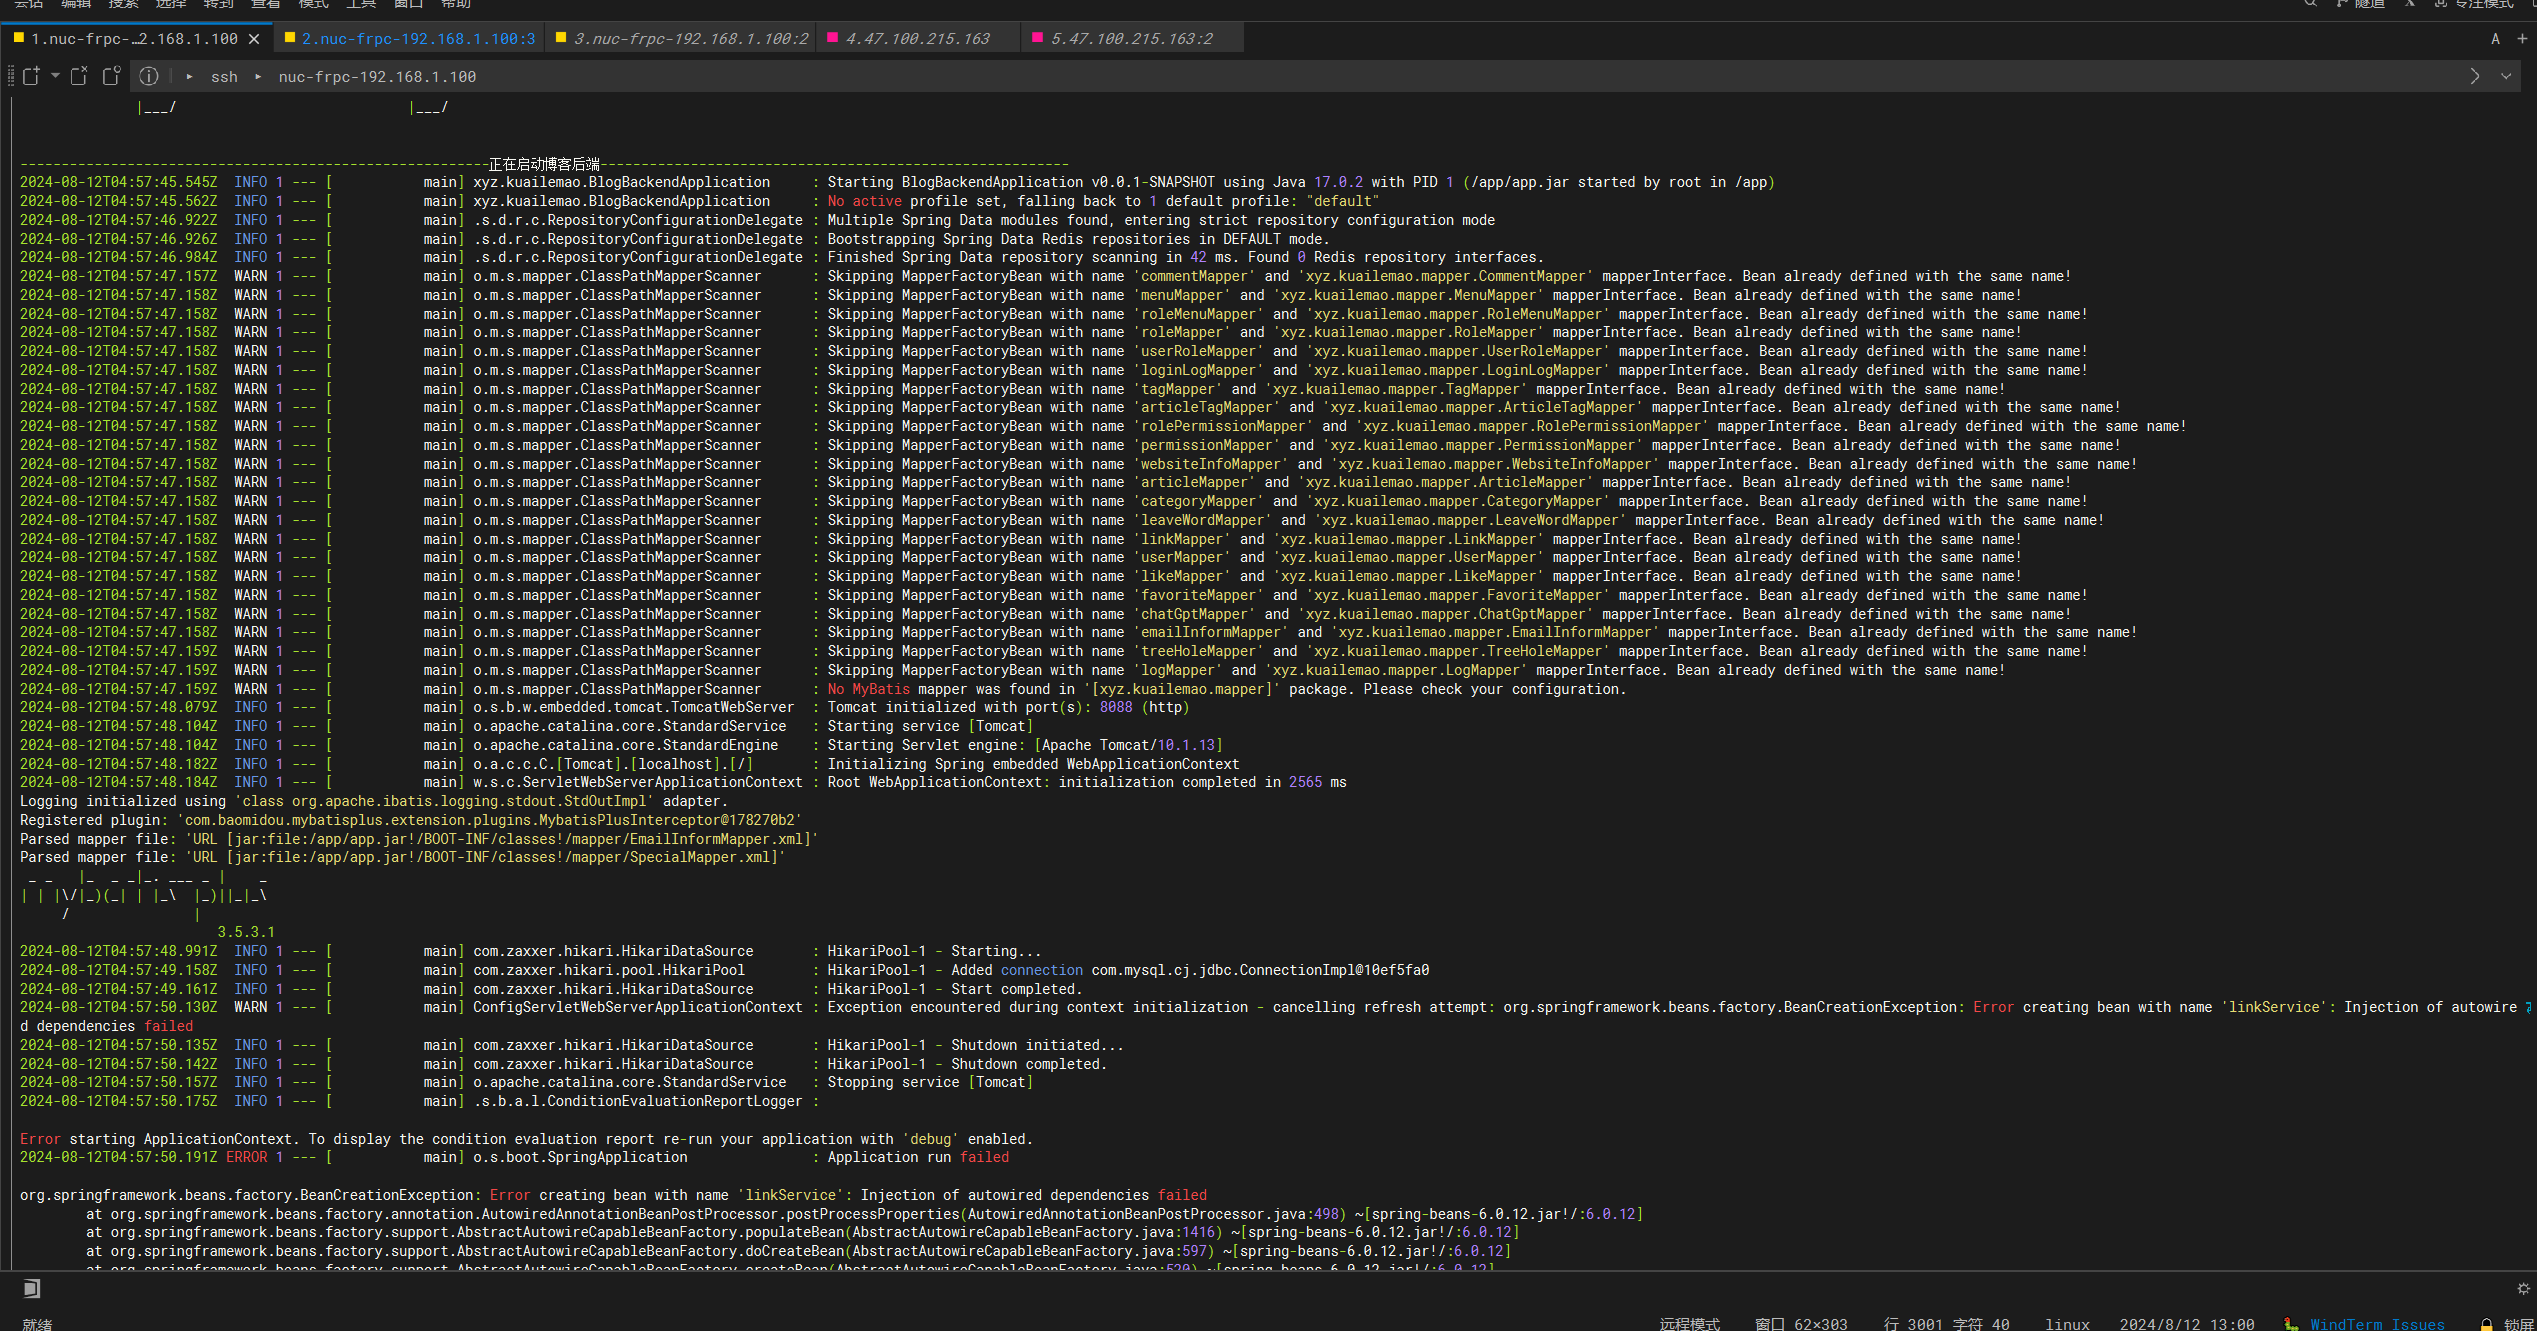Click the yellow marker on tab 3
The image size is (2537, 1331).
(x=561, y=38)
